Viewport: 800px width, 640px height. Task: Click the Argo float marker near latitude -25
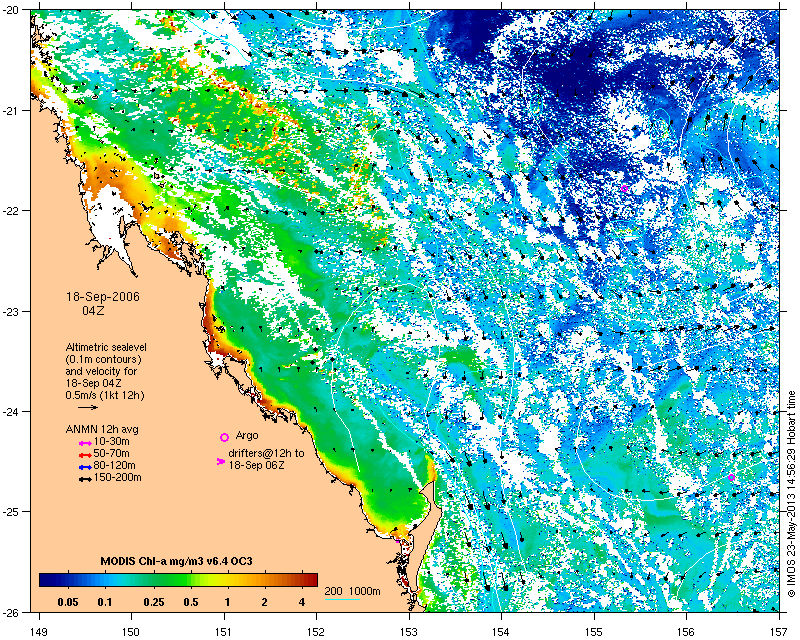coord(731,477)
